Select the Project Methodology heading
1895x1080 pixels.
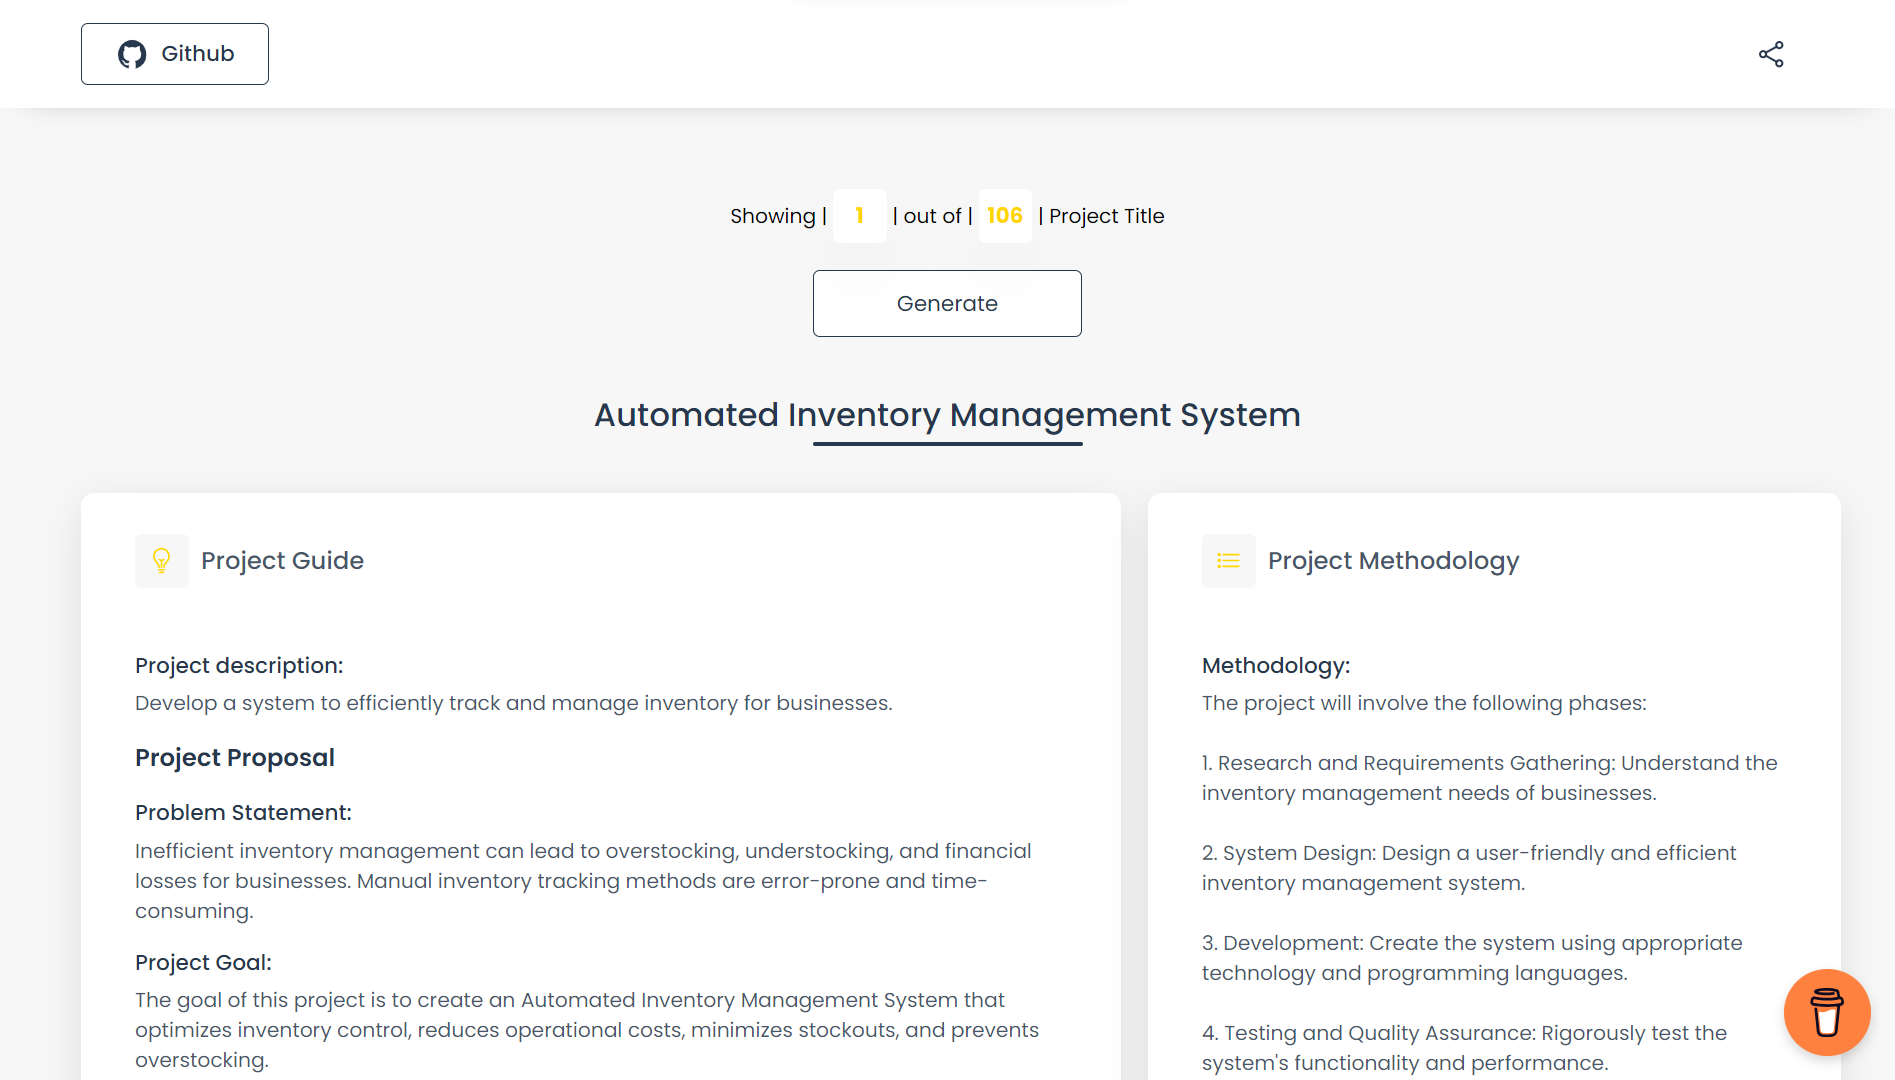pos(1393,561)
